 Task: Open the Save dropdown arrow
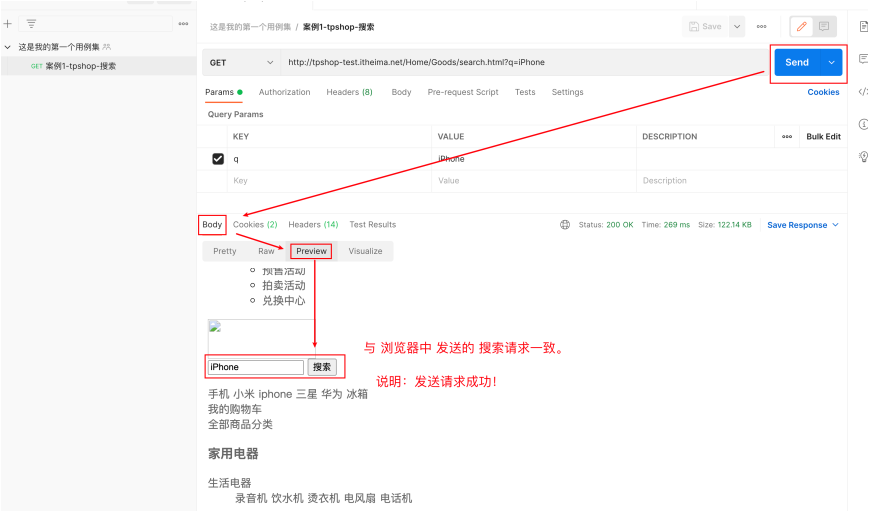737,26
